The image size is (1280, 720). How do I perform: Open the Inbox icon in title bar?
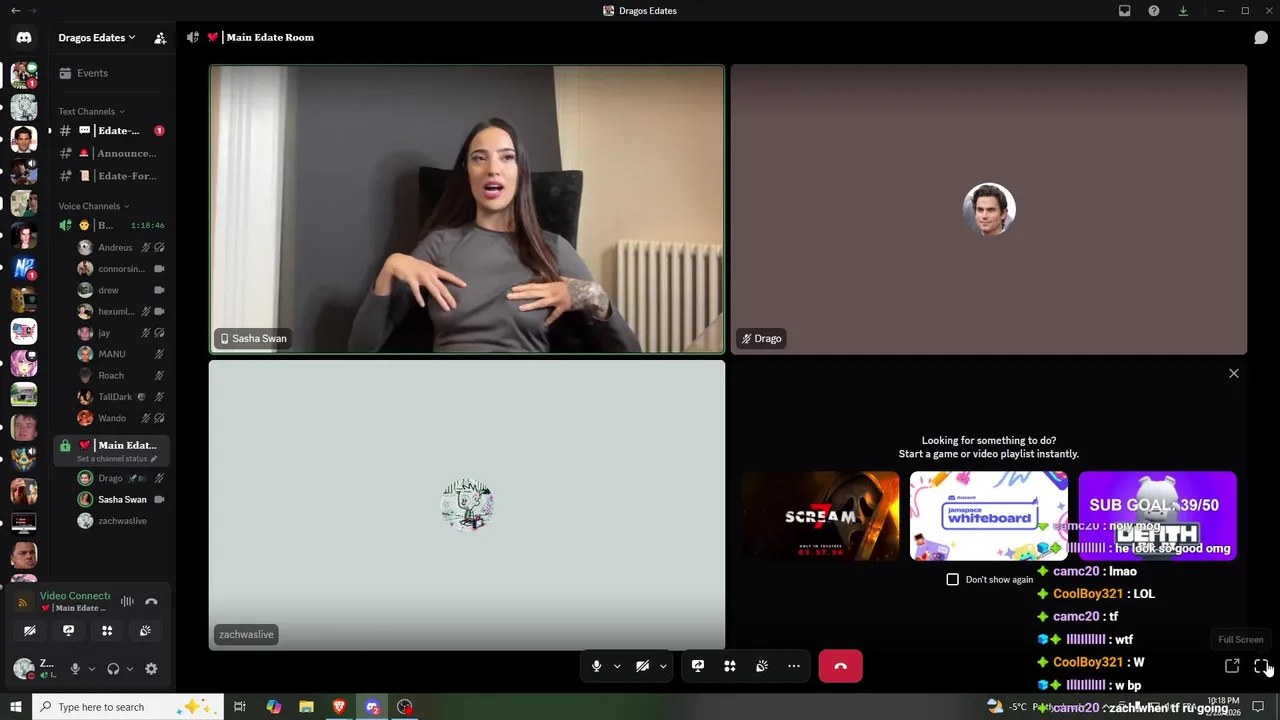pos(1124,11)
